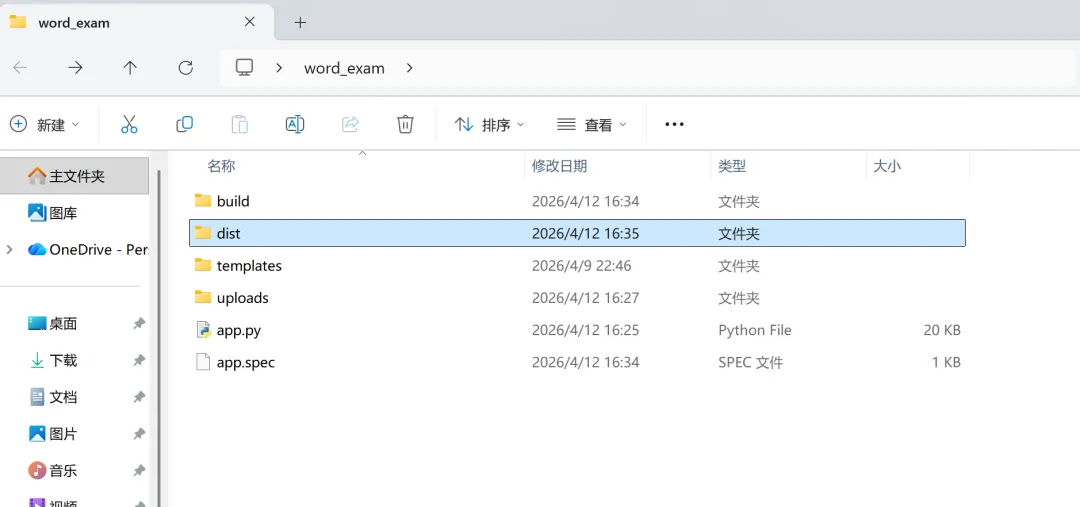The height and width of the screenshot is (507, 1080).
Task: Open the See more ellipsis menu
Action: [x=674, y=125]
